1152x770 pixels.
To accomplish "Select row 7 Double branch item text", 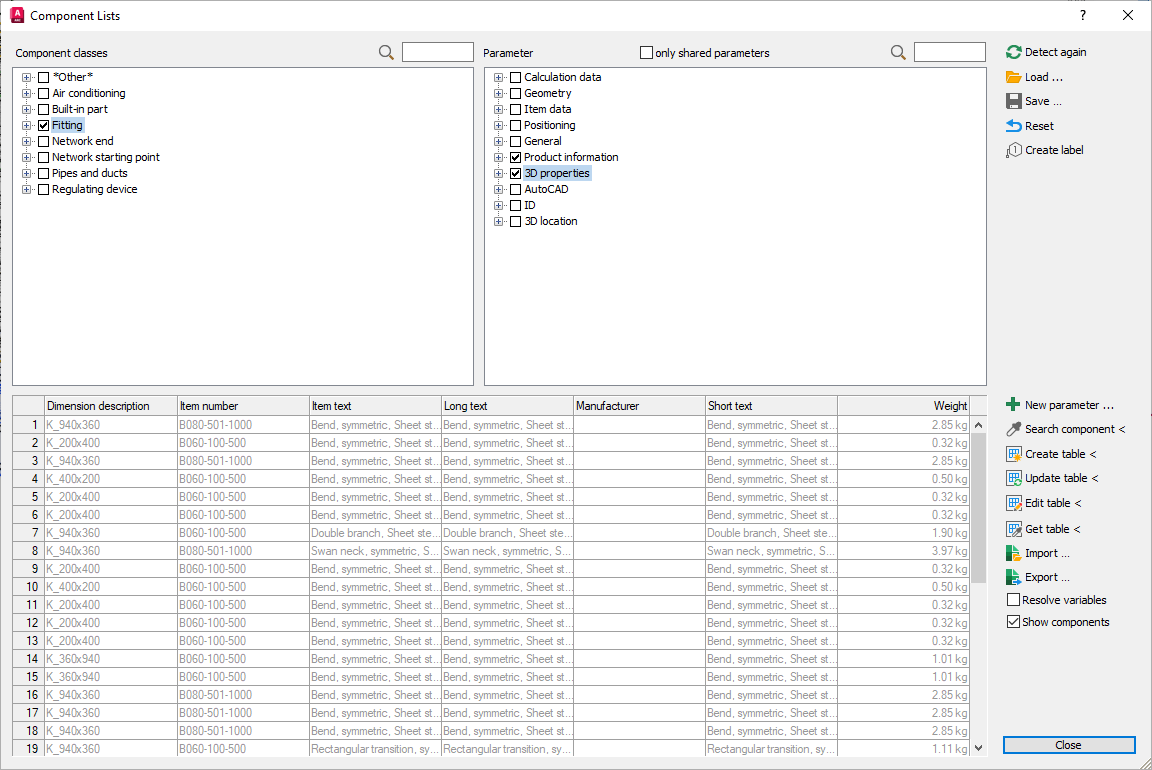I will tap(375, 533).
